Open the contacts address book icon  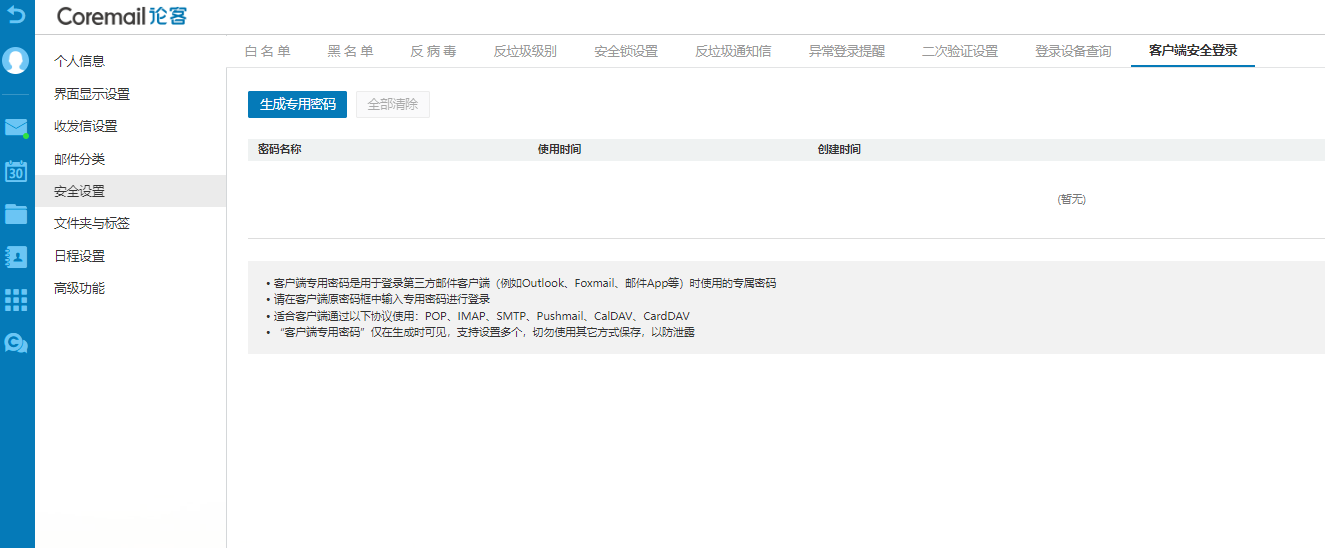coord(16,257)
